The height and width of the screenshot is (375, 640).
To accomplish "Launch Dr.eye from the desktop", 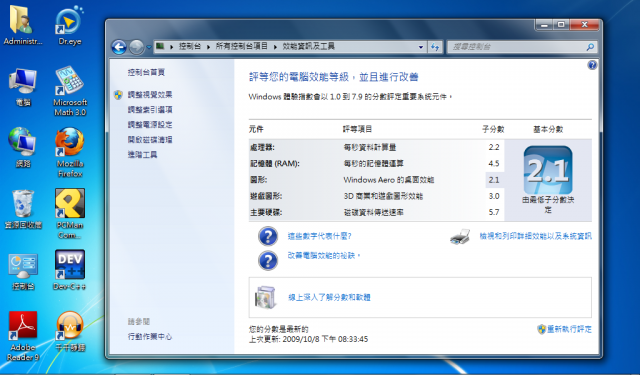I will pyautogui.click(x=69, y=24).
